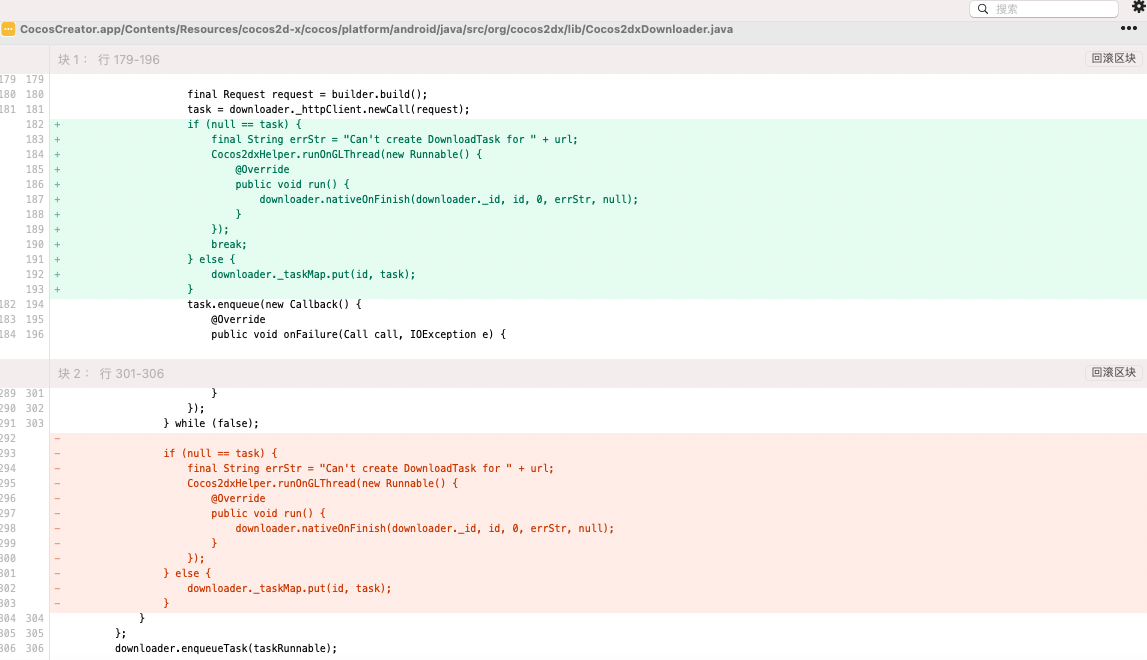Select the removed } else { line
This screenshot has width=1147, height=660.
[x=187, y=574]
